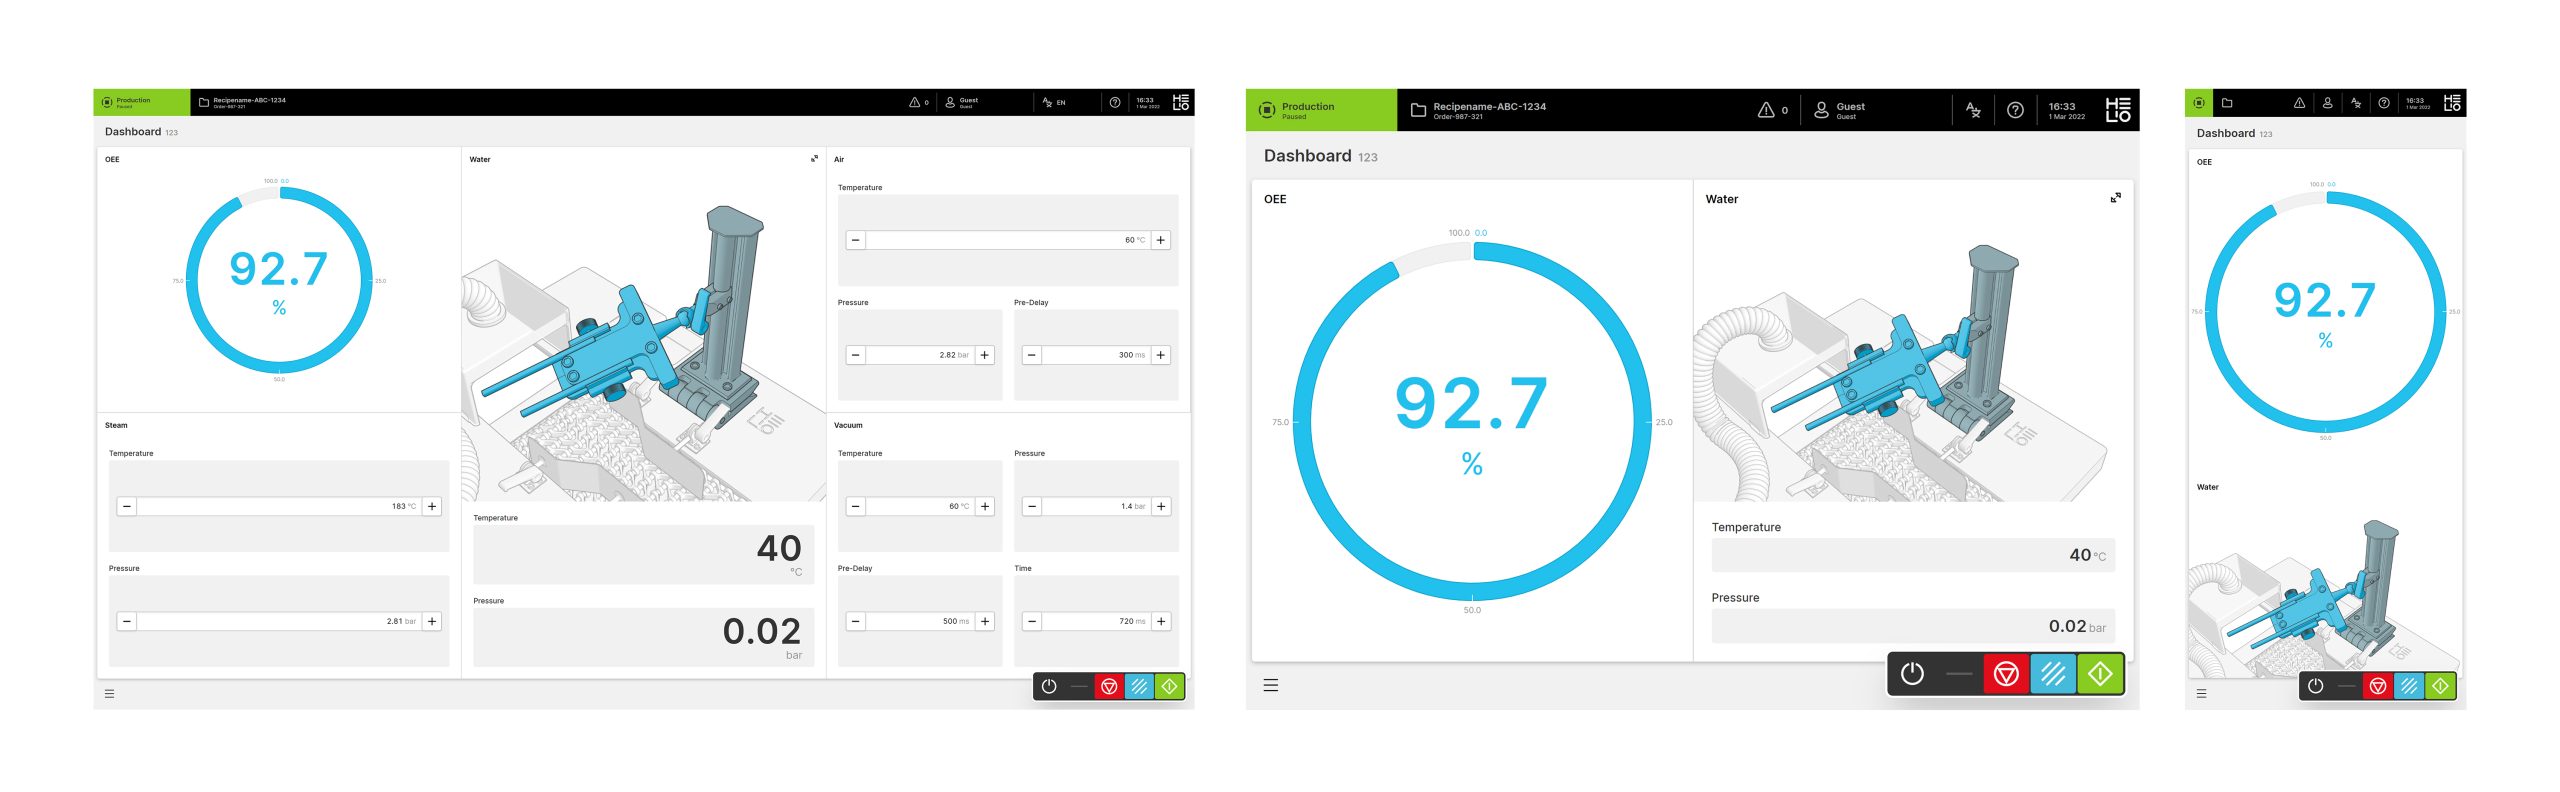2560x792 pixels.
Task: Open hamburger menu in narrow dashboard
Action: pos(2201,693)
